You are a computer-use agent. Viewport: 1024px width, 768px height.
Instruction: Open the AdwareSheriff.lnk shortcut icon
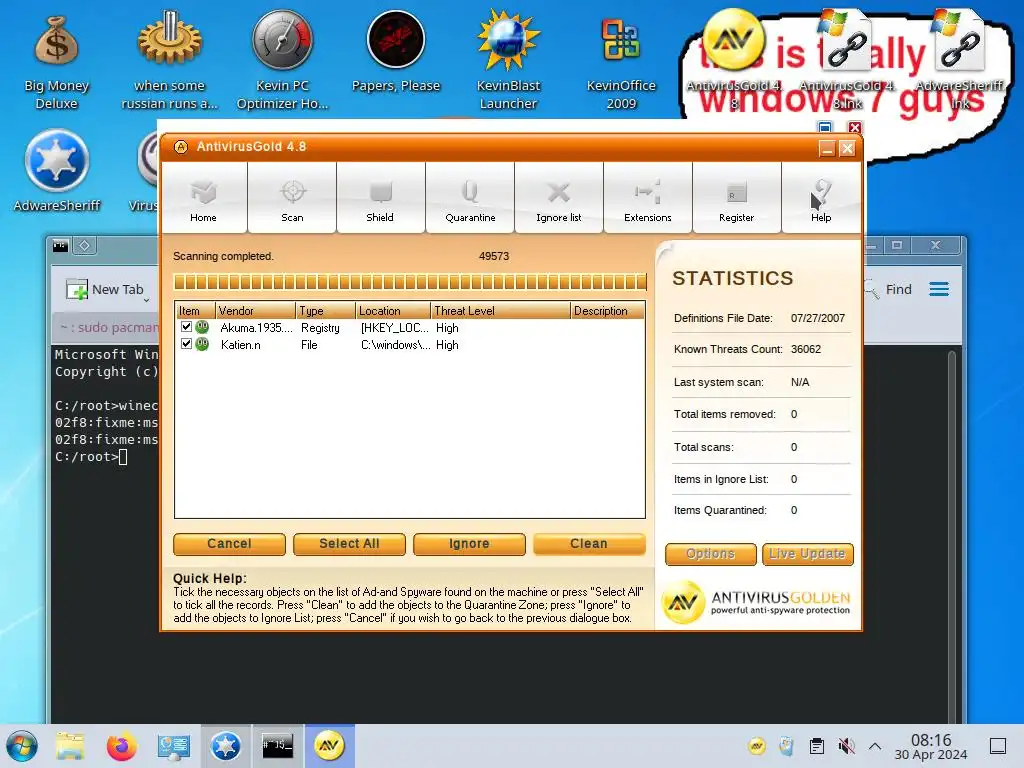click(960, 59)
